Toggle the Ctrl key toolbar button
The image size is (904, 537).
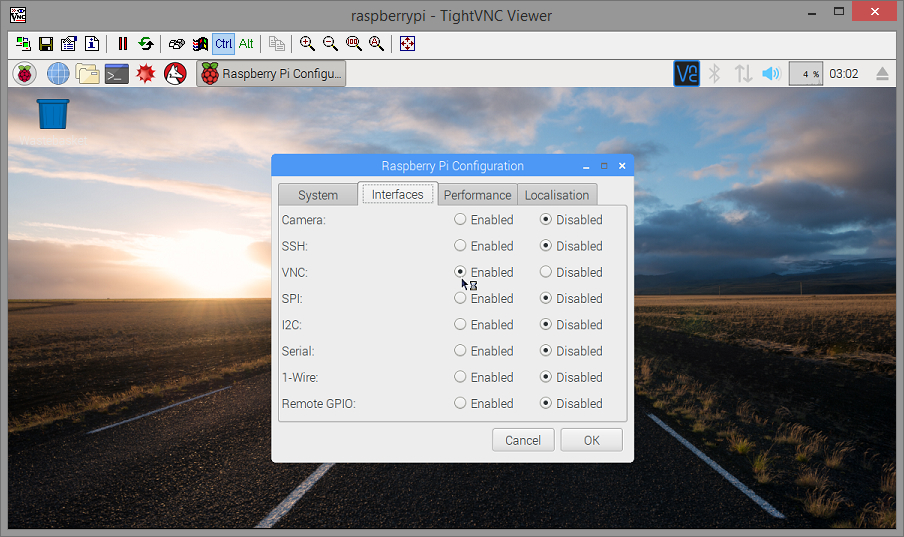tap(223, 44)
